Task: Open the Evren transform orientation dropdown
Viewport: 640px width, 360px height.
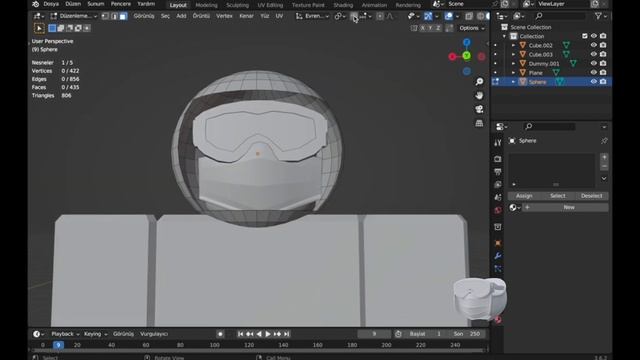Action: [x=312, y=16]
